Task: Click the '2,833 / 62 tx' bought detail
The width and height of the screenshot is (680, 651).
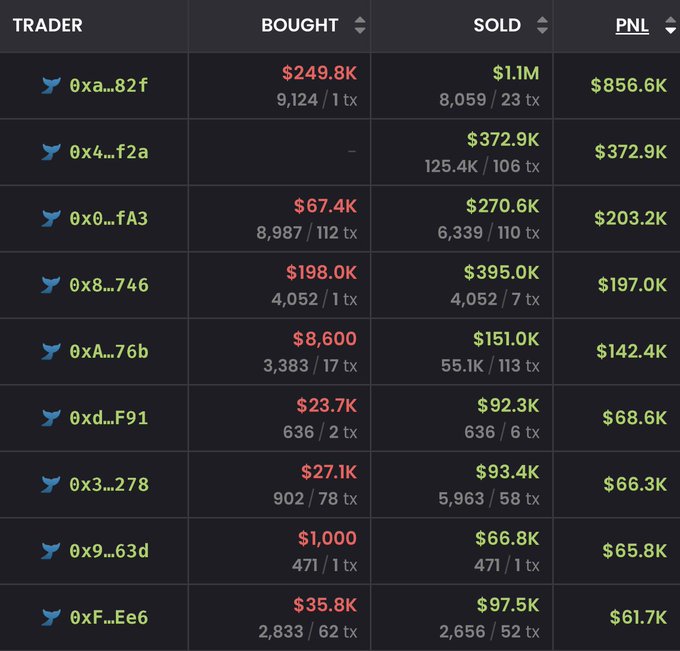Action: click(307, 632)
